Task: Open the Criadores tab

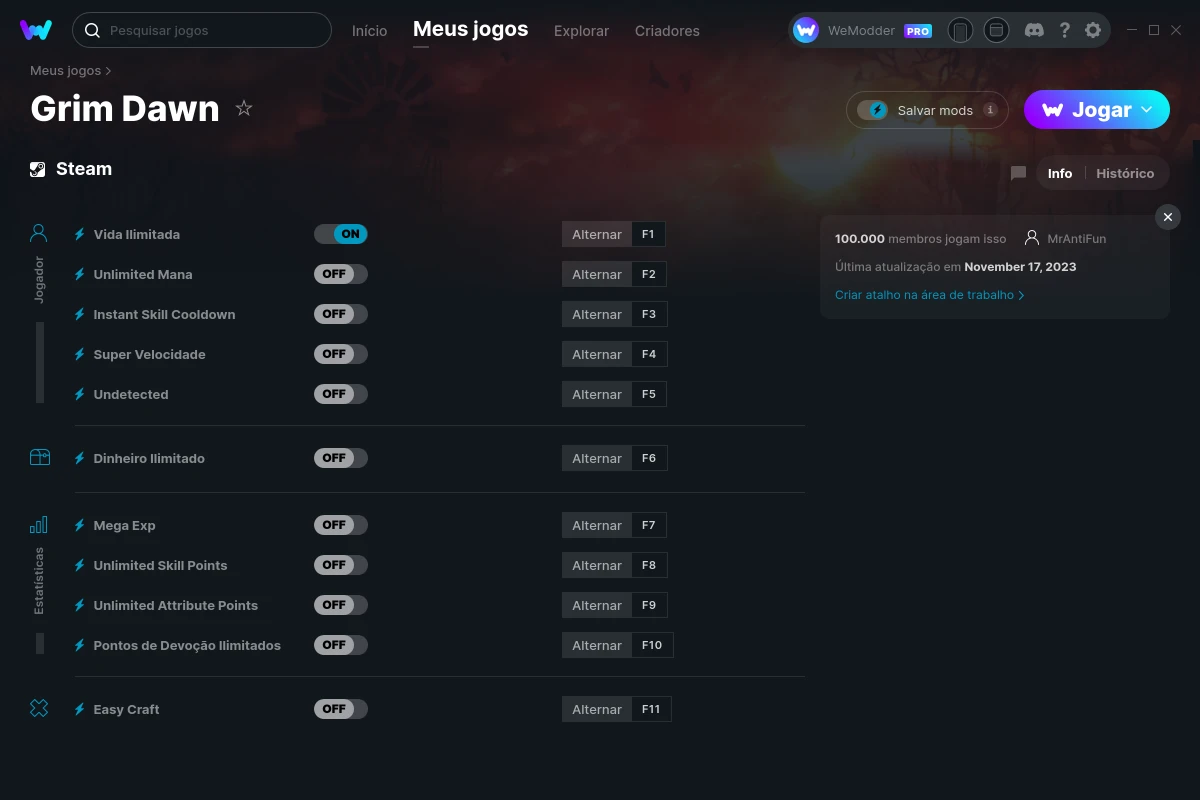Action: pyautogui.click(x=667, y=31)
